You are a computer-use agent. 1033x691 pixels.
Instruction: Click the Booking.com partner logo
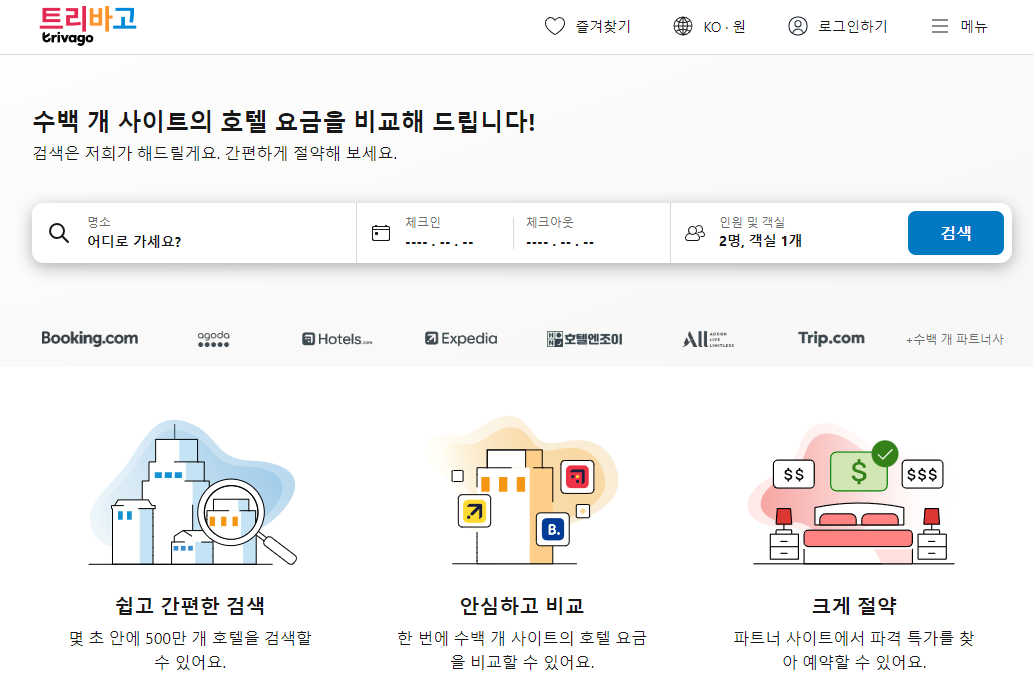pos(90,339)
